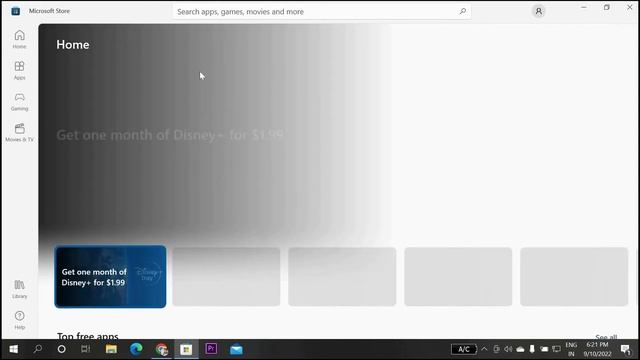This screenshot has width=640, height=360.
Task: Select the second placeholder carousel card
Action: (x=226, y=277)
